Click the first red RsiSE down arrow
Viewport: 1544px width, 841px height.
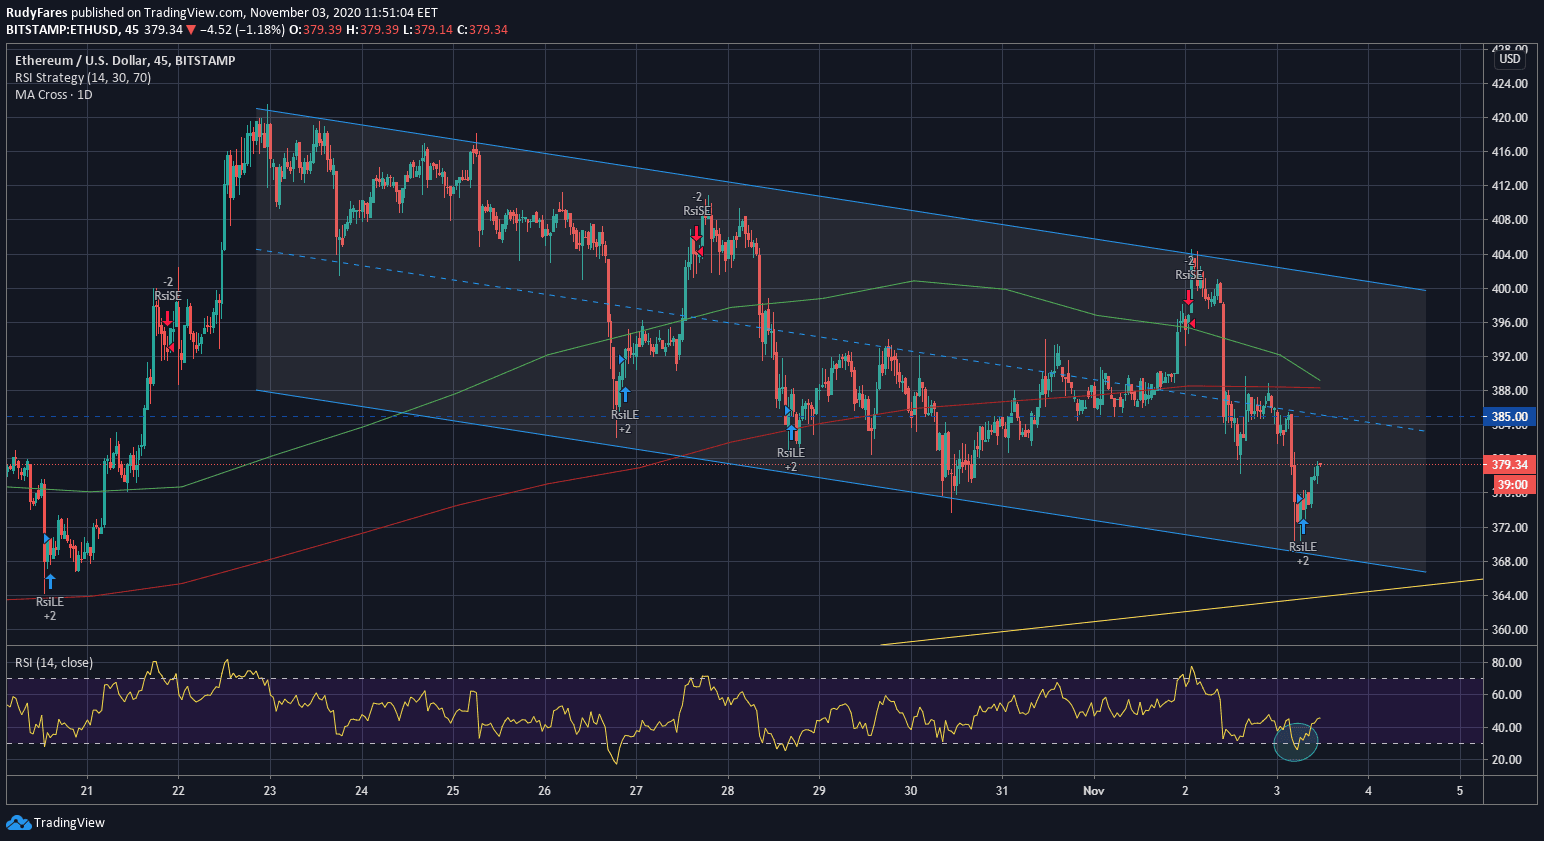[167, 318]
